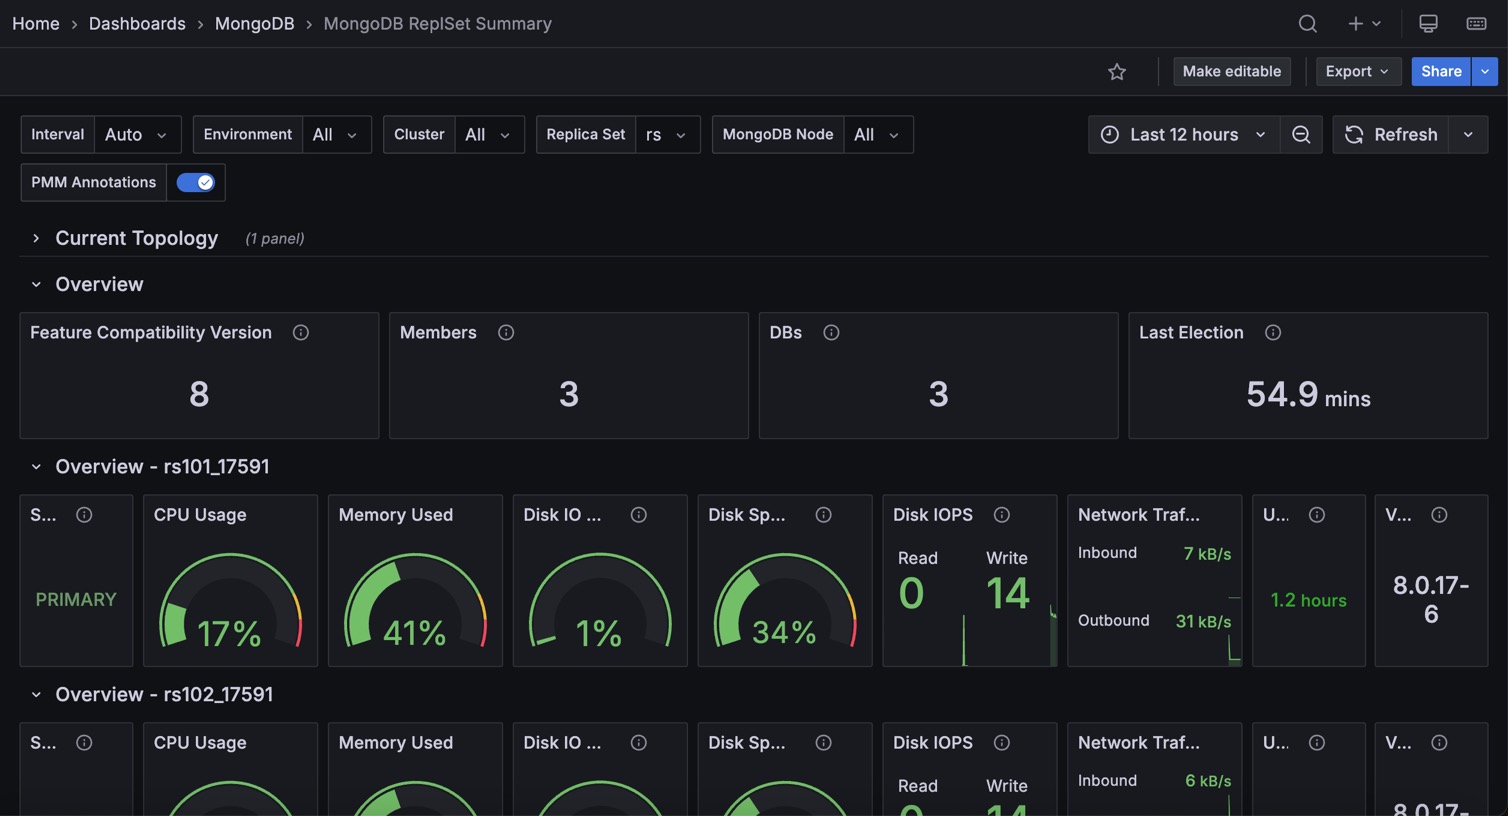Image resolution: width=1508 pixels, height=816 pixels.
Task: Click info icon next to Members panel
Action: (506, 333)
